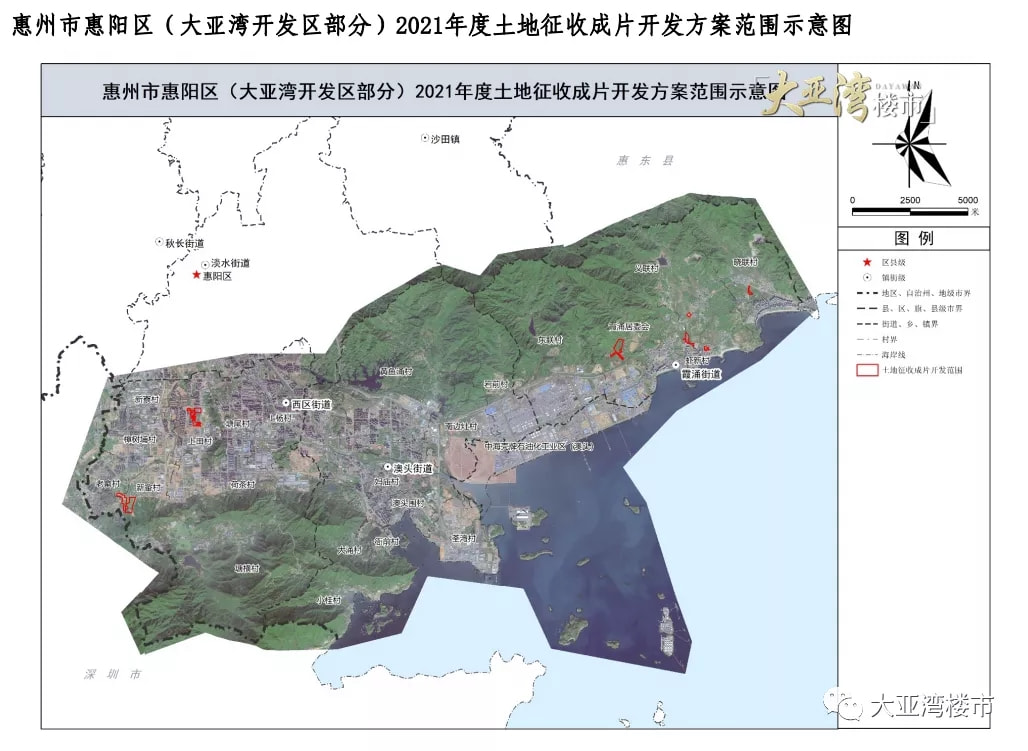Click the red outlined plot near 新畲村
The image size is (1028, 751).
(126, 502)
